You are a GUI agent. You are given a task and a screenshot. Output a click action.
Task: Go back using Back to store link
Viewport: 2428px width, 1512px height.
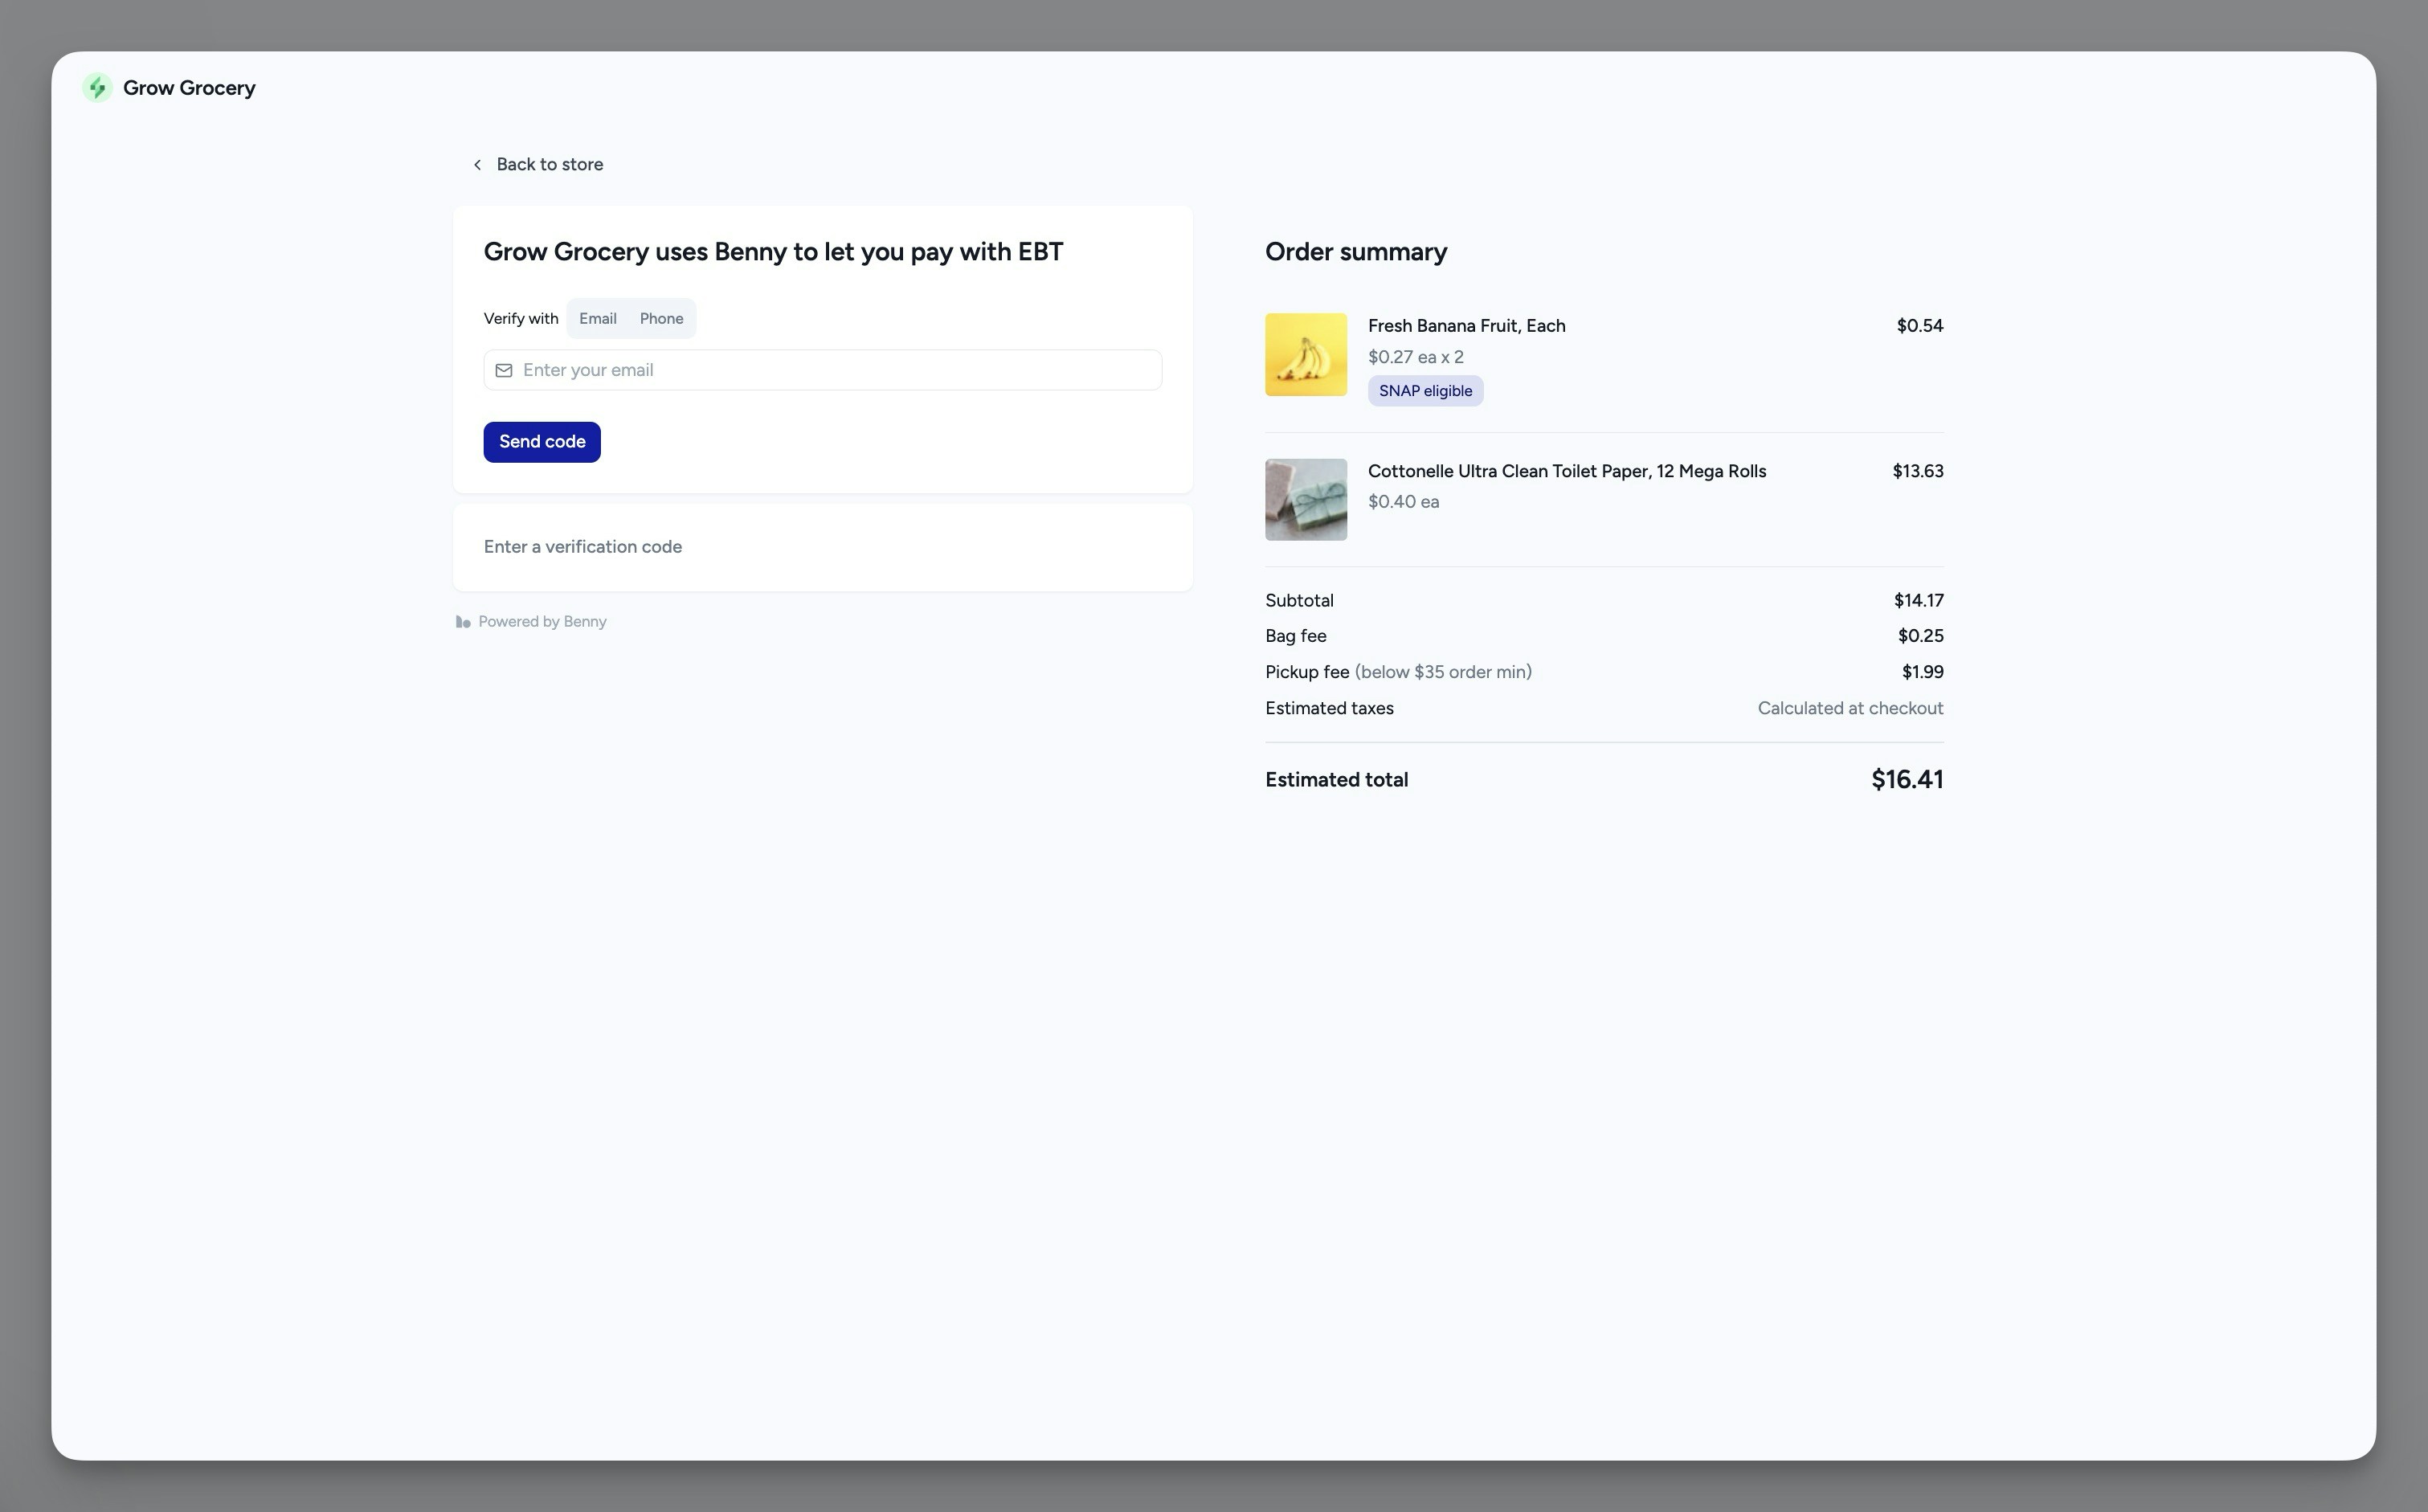point(549,165)
